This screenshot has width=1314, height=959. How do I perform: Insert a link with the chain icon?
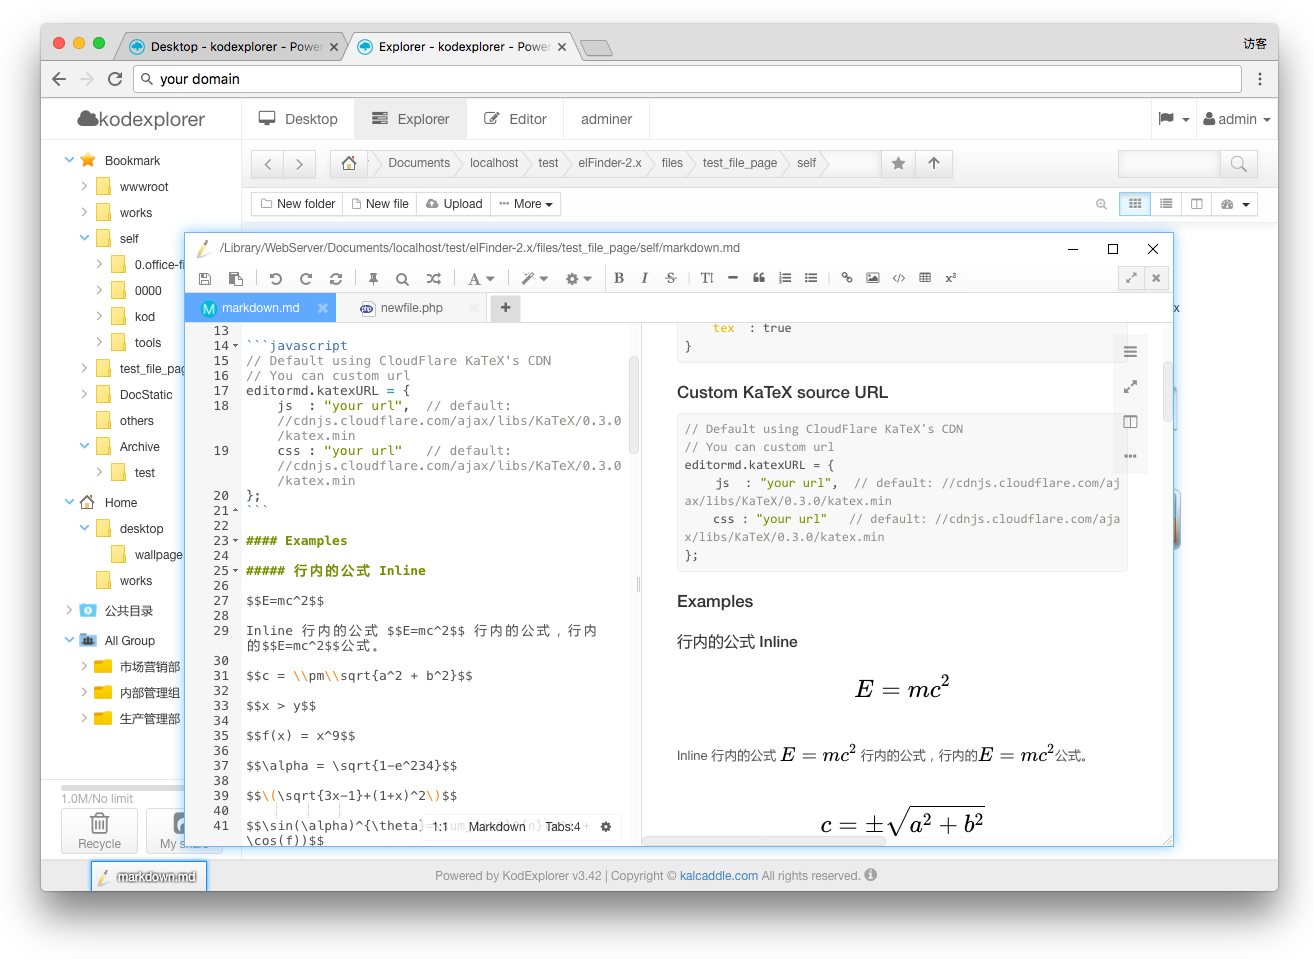pyautogui.click(x=847, y=278)
